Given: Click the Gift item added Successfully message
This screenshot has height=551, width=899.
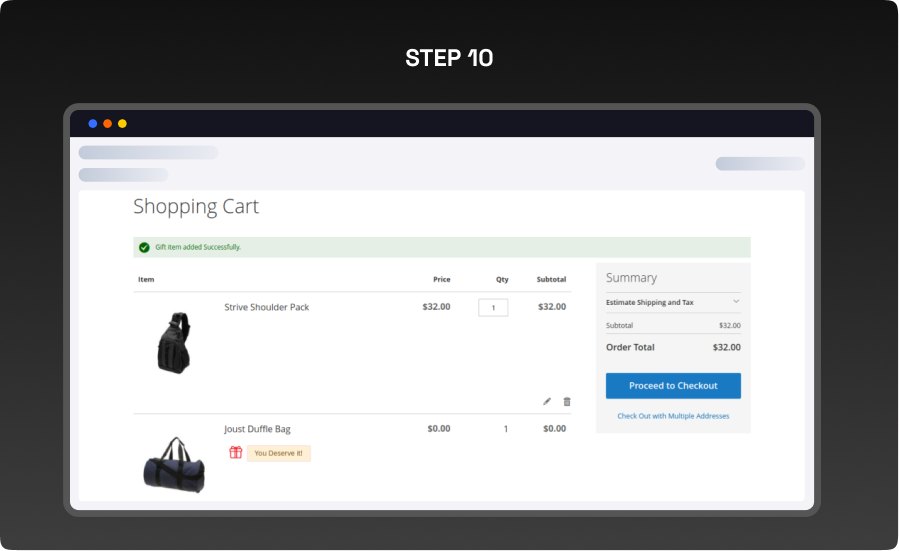Looking at the screenshot, I should tap(198, 247).
